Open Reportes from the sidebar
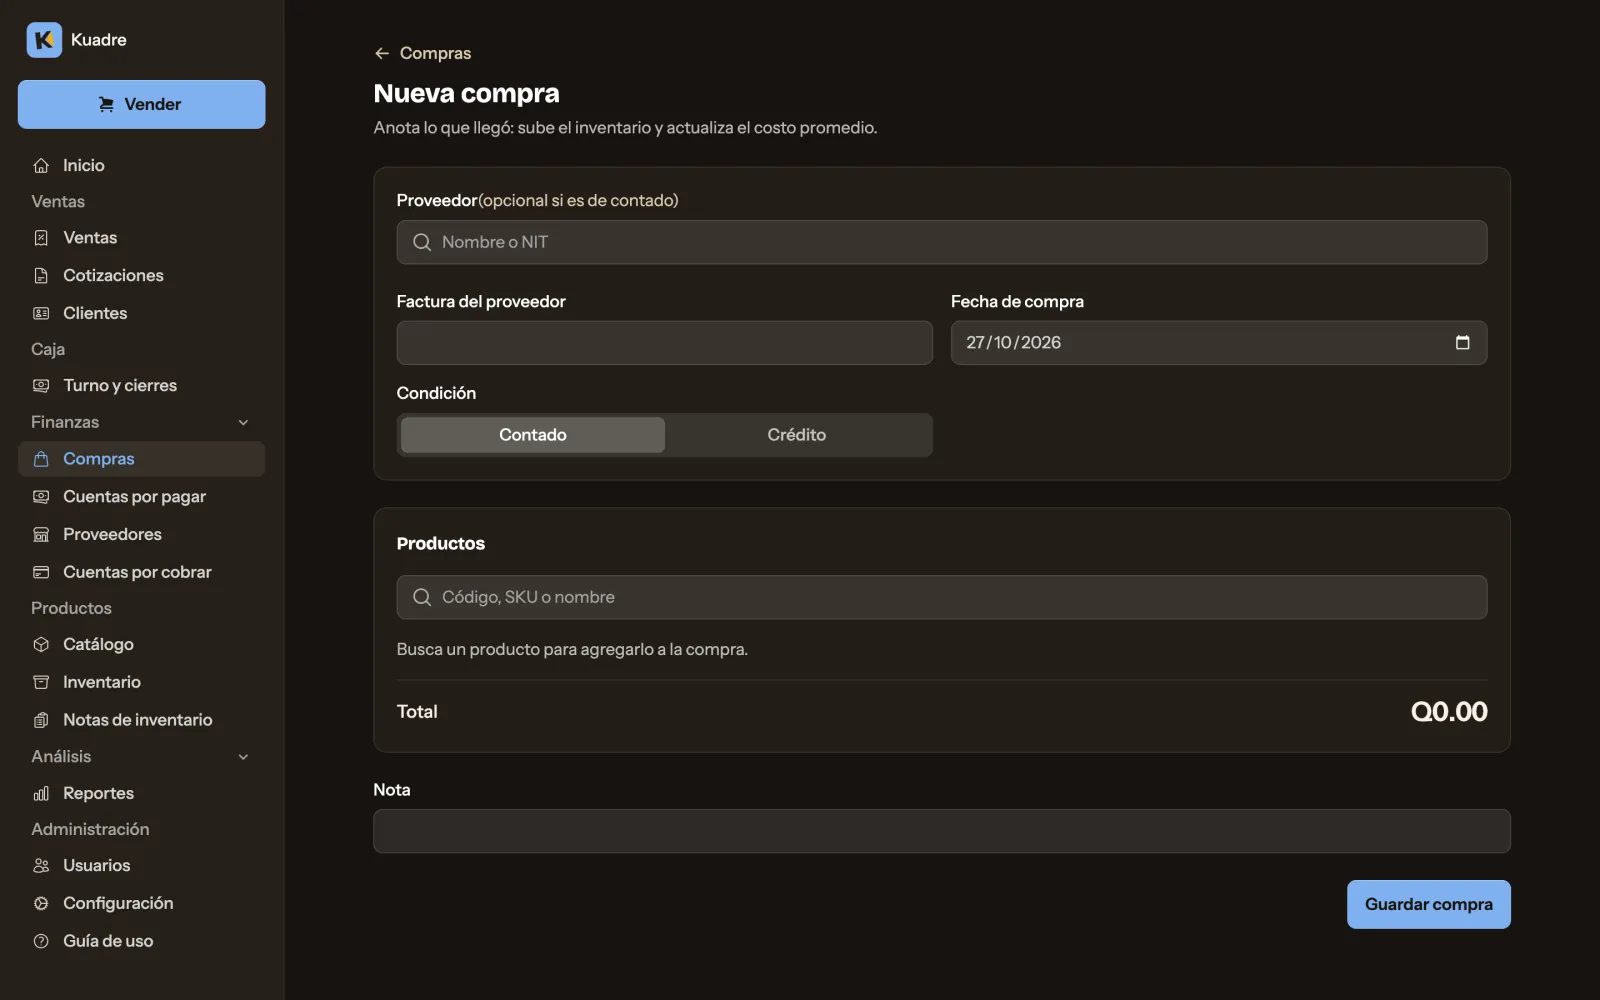This screenshot has width=1600, height=1000. coord(141,794)
